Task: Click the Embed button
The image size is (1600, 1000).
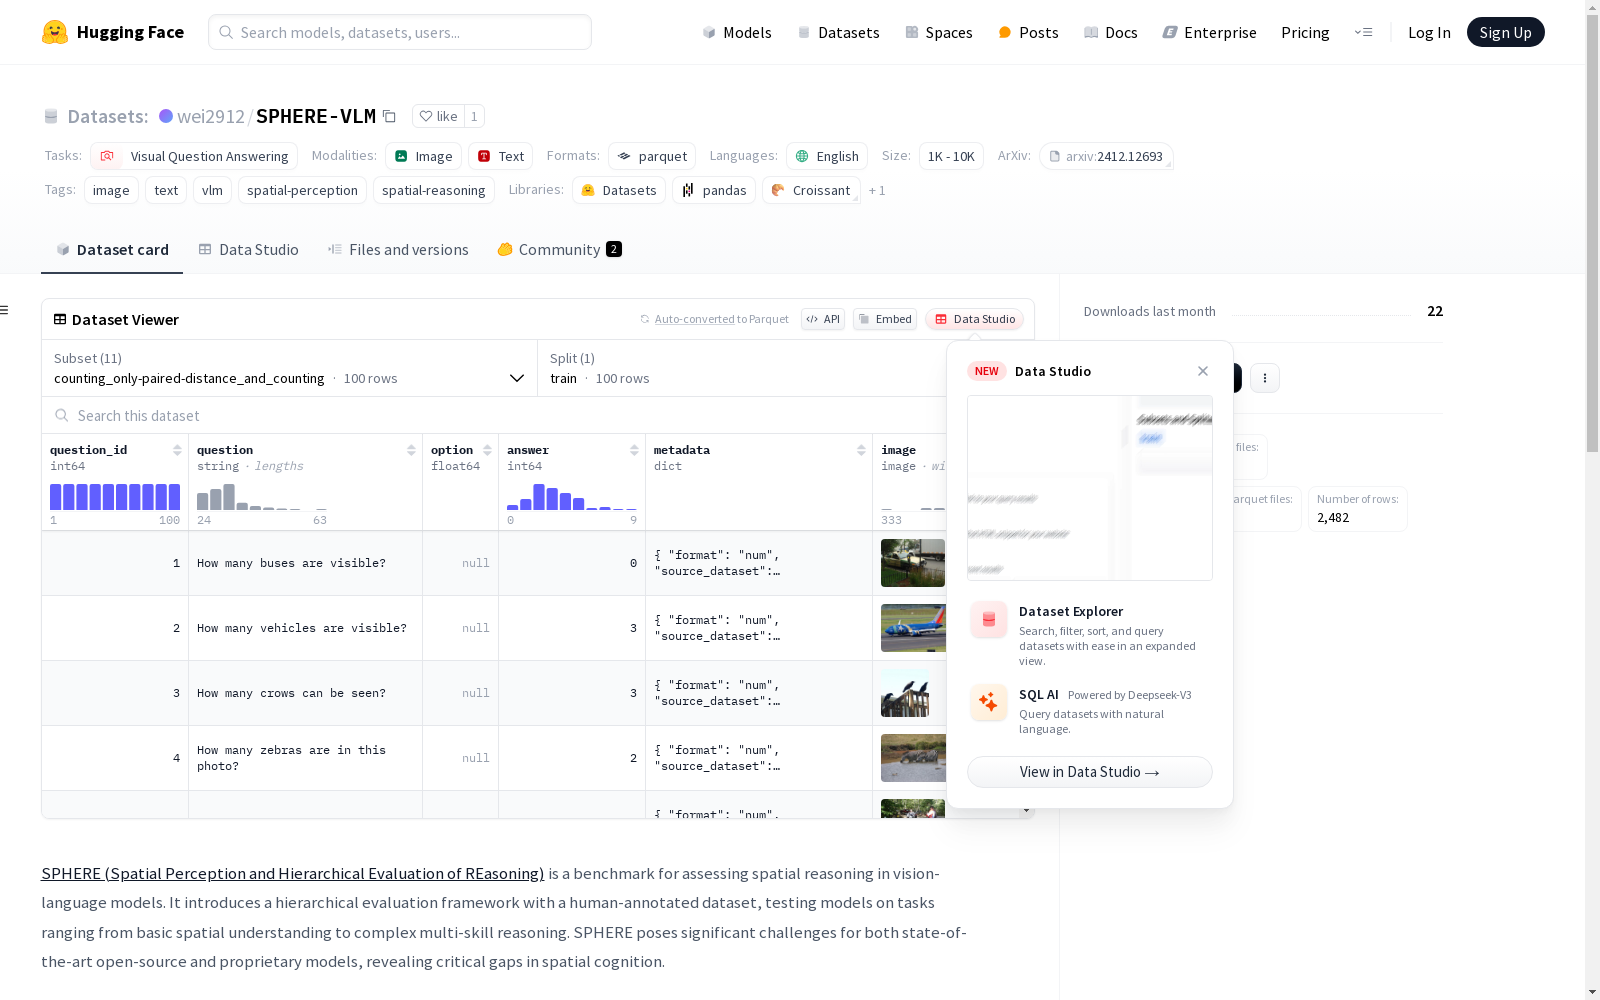Action: coord(885,319)
